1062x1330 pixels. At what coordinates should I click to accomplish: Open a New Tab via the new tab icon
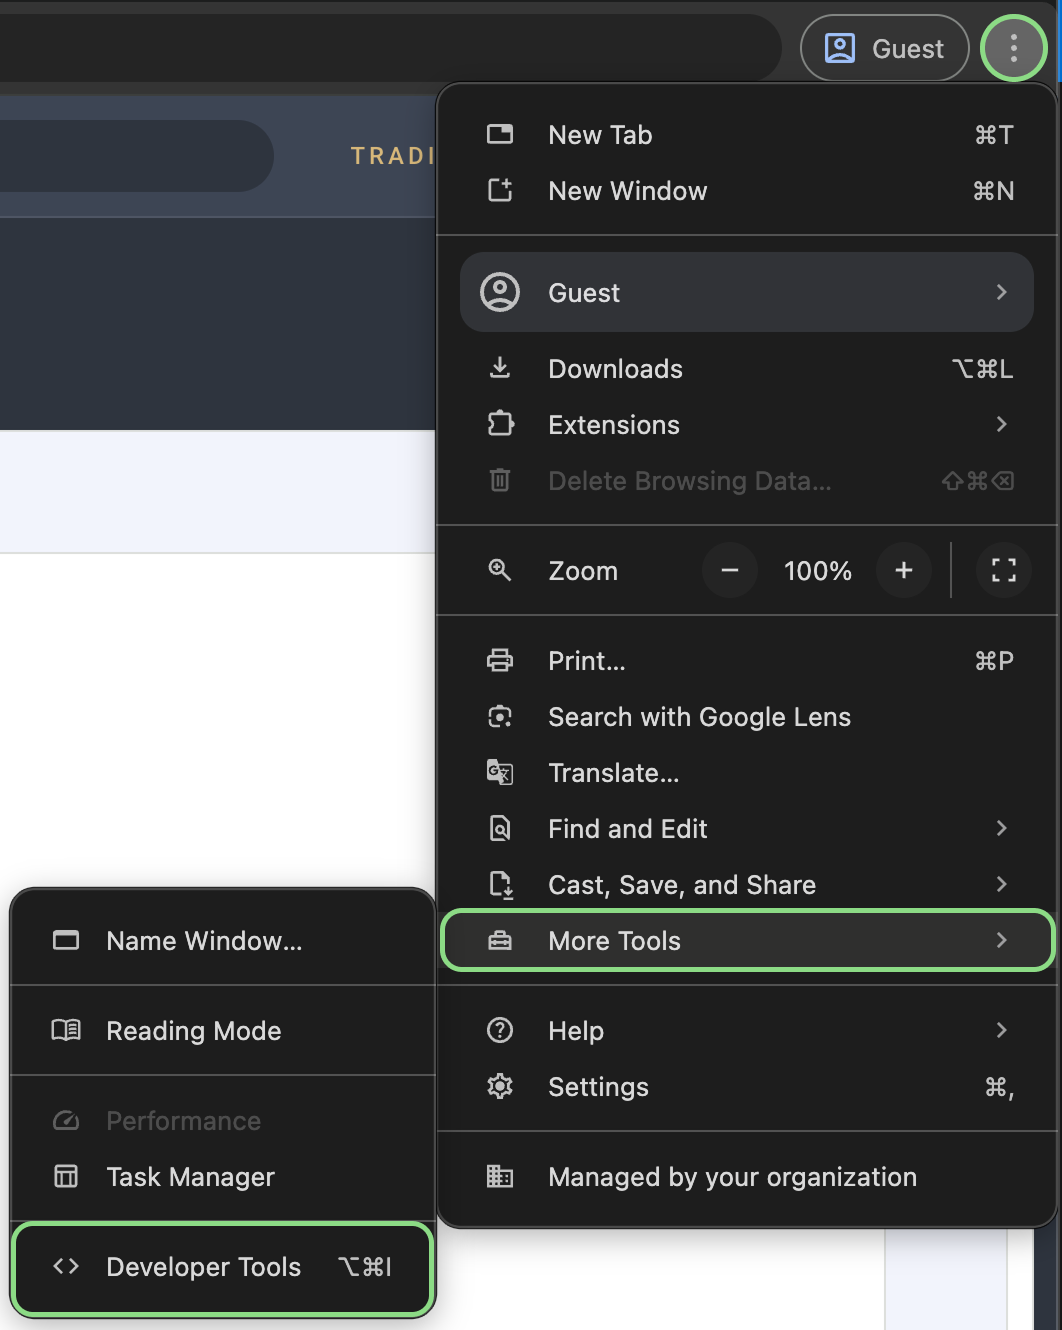pyautogui.click(x=500, y=134)
